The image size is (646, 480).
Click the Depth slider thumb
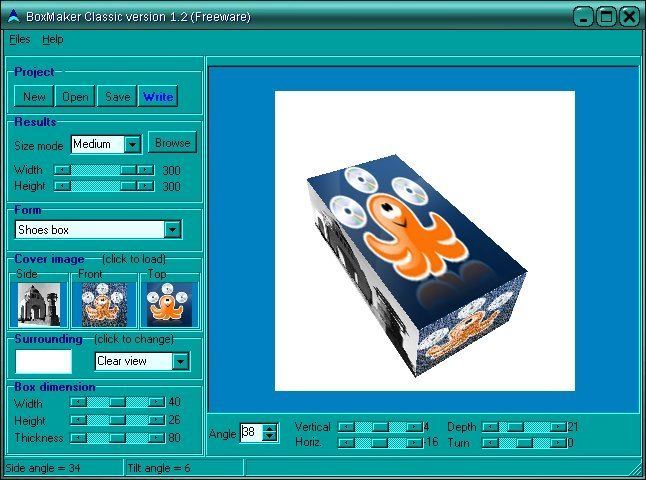515,427
